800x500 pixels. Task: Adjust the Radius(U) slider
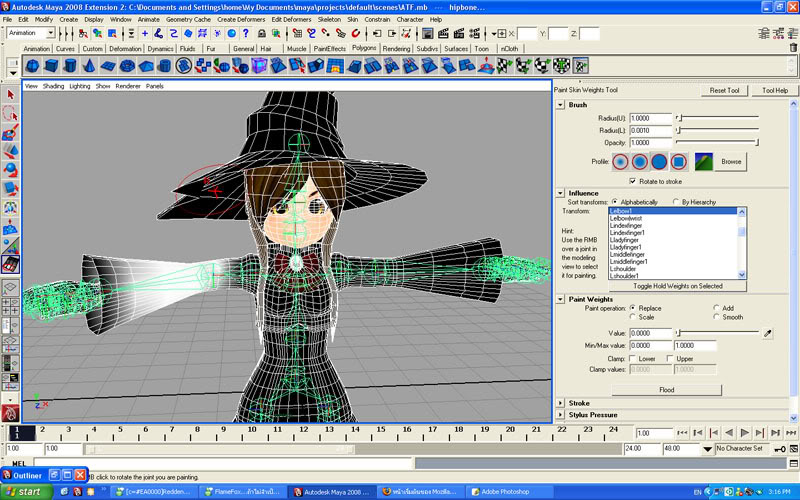point(717,118)
